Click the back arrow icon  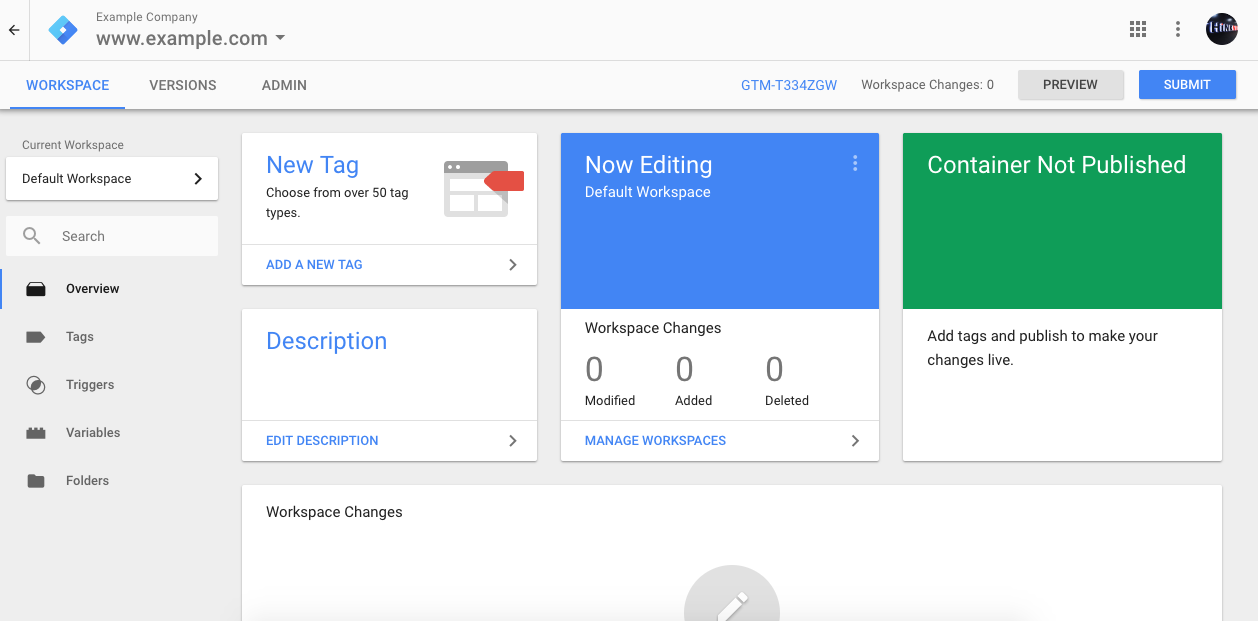point(14,30)
